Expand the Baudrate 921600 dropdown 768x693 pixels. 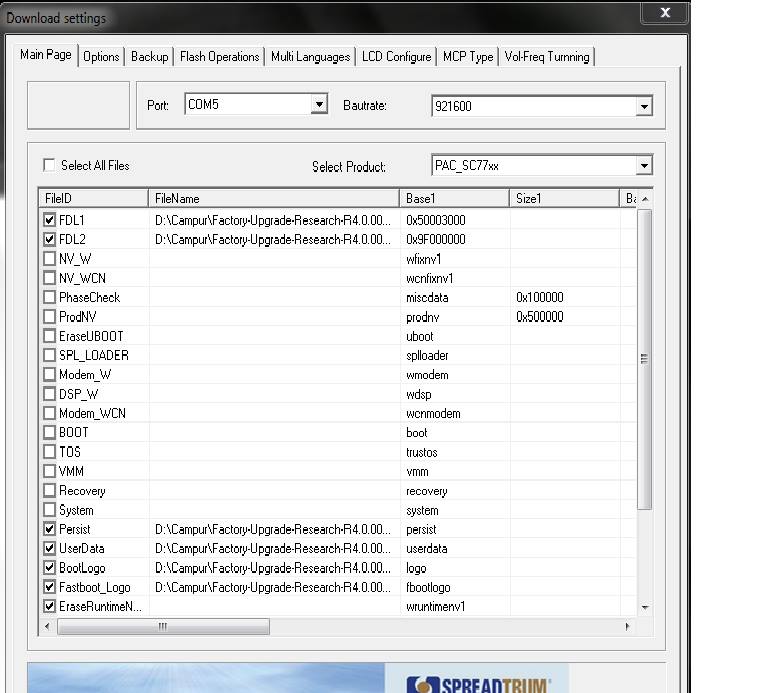pyautogui.click(x=644, y=106)
